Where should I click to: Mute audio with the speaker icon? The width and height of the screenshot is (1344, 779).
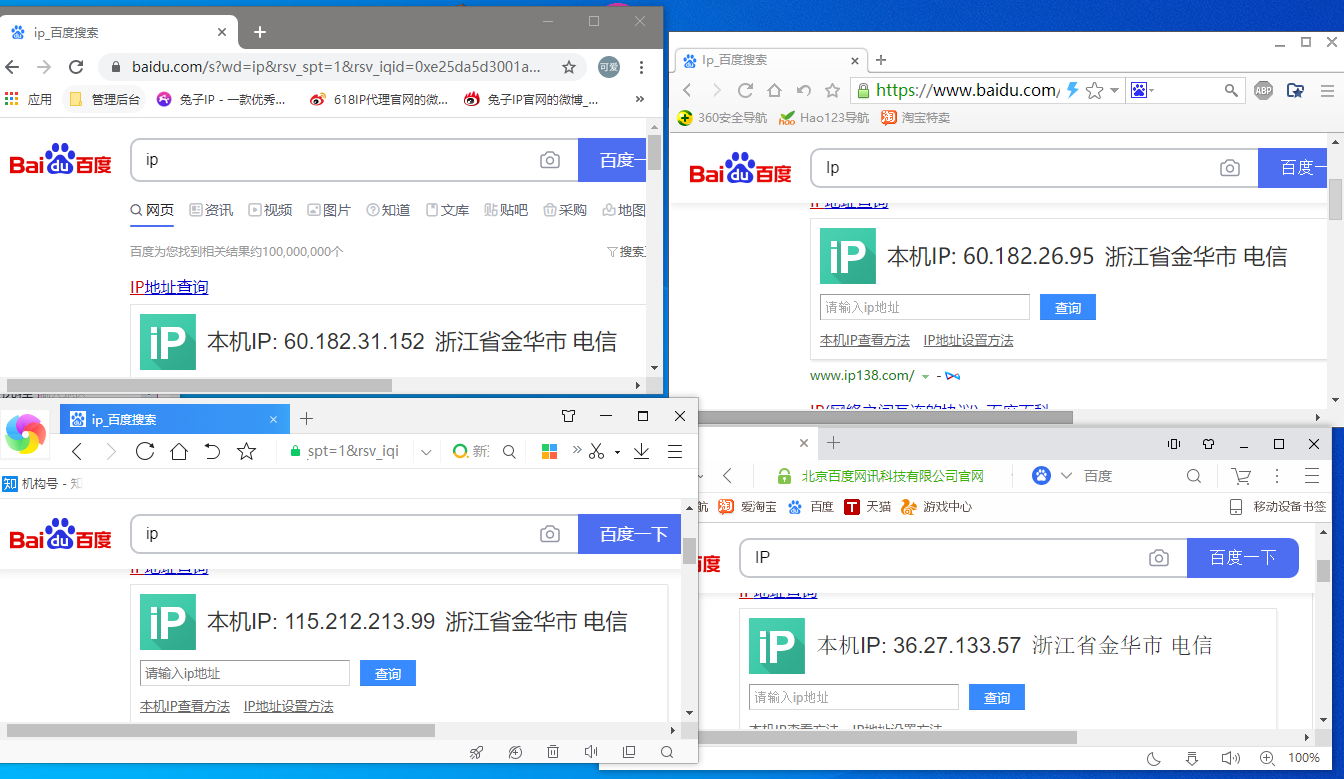(x=590, y=751)
